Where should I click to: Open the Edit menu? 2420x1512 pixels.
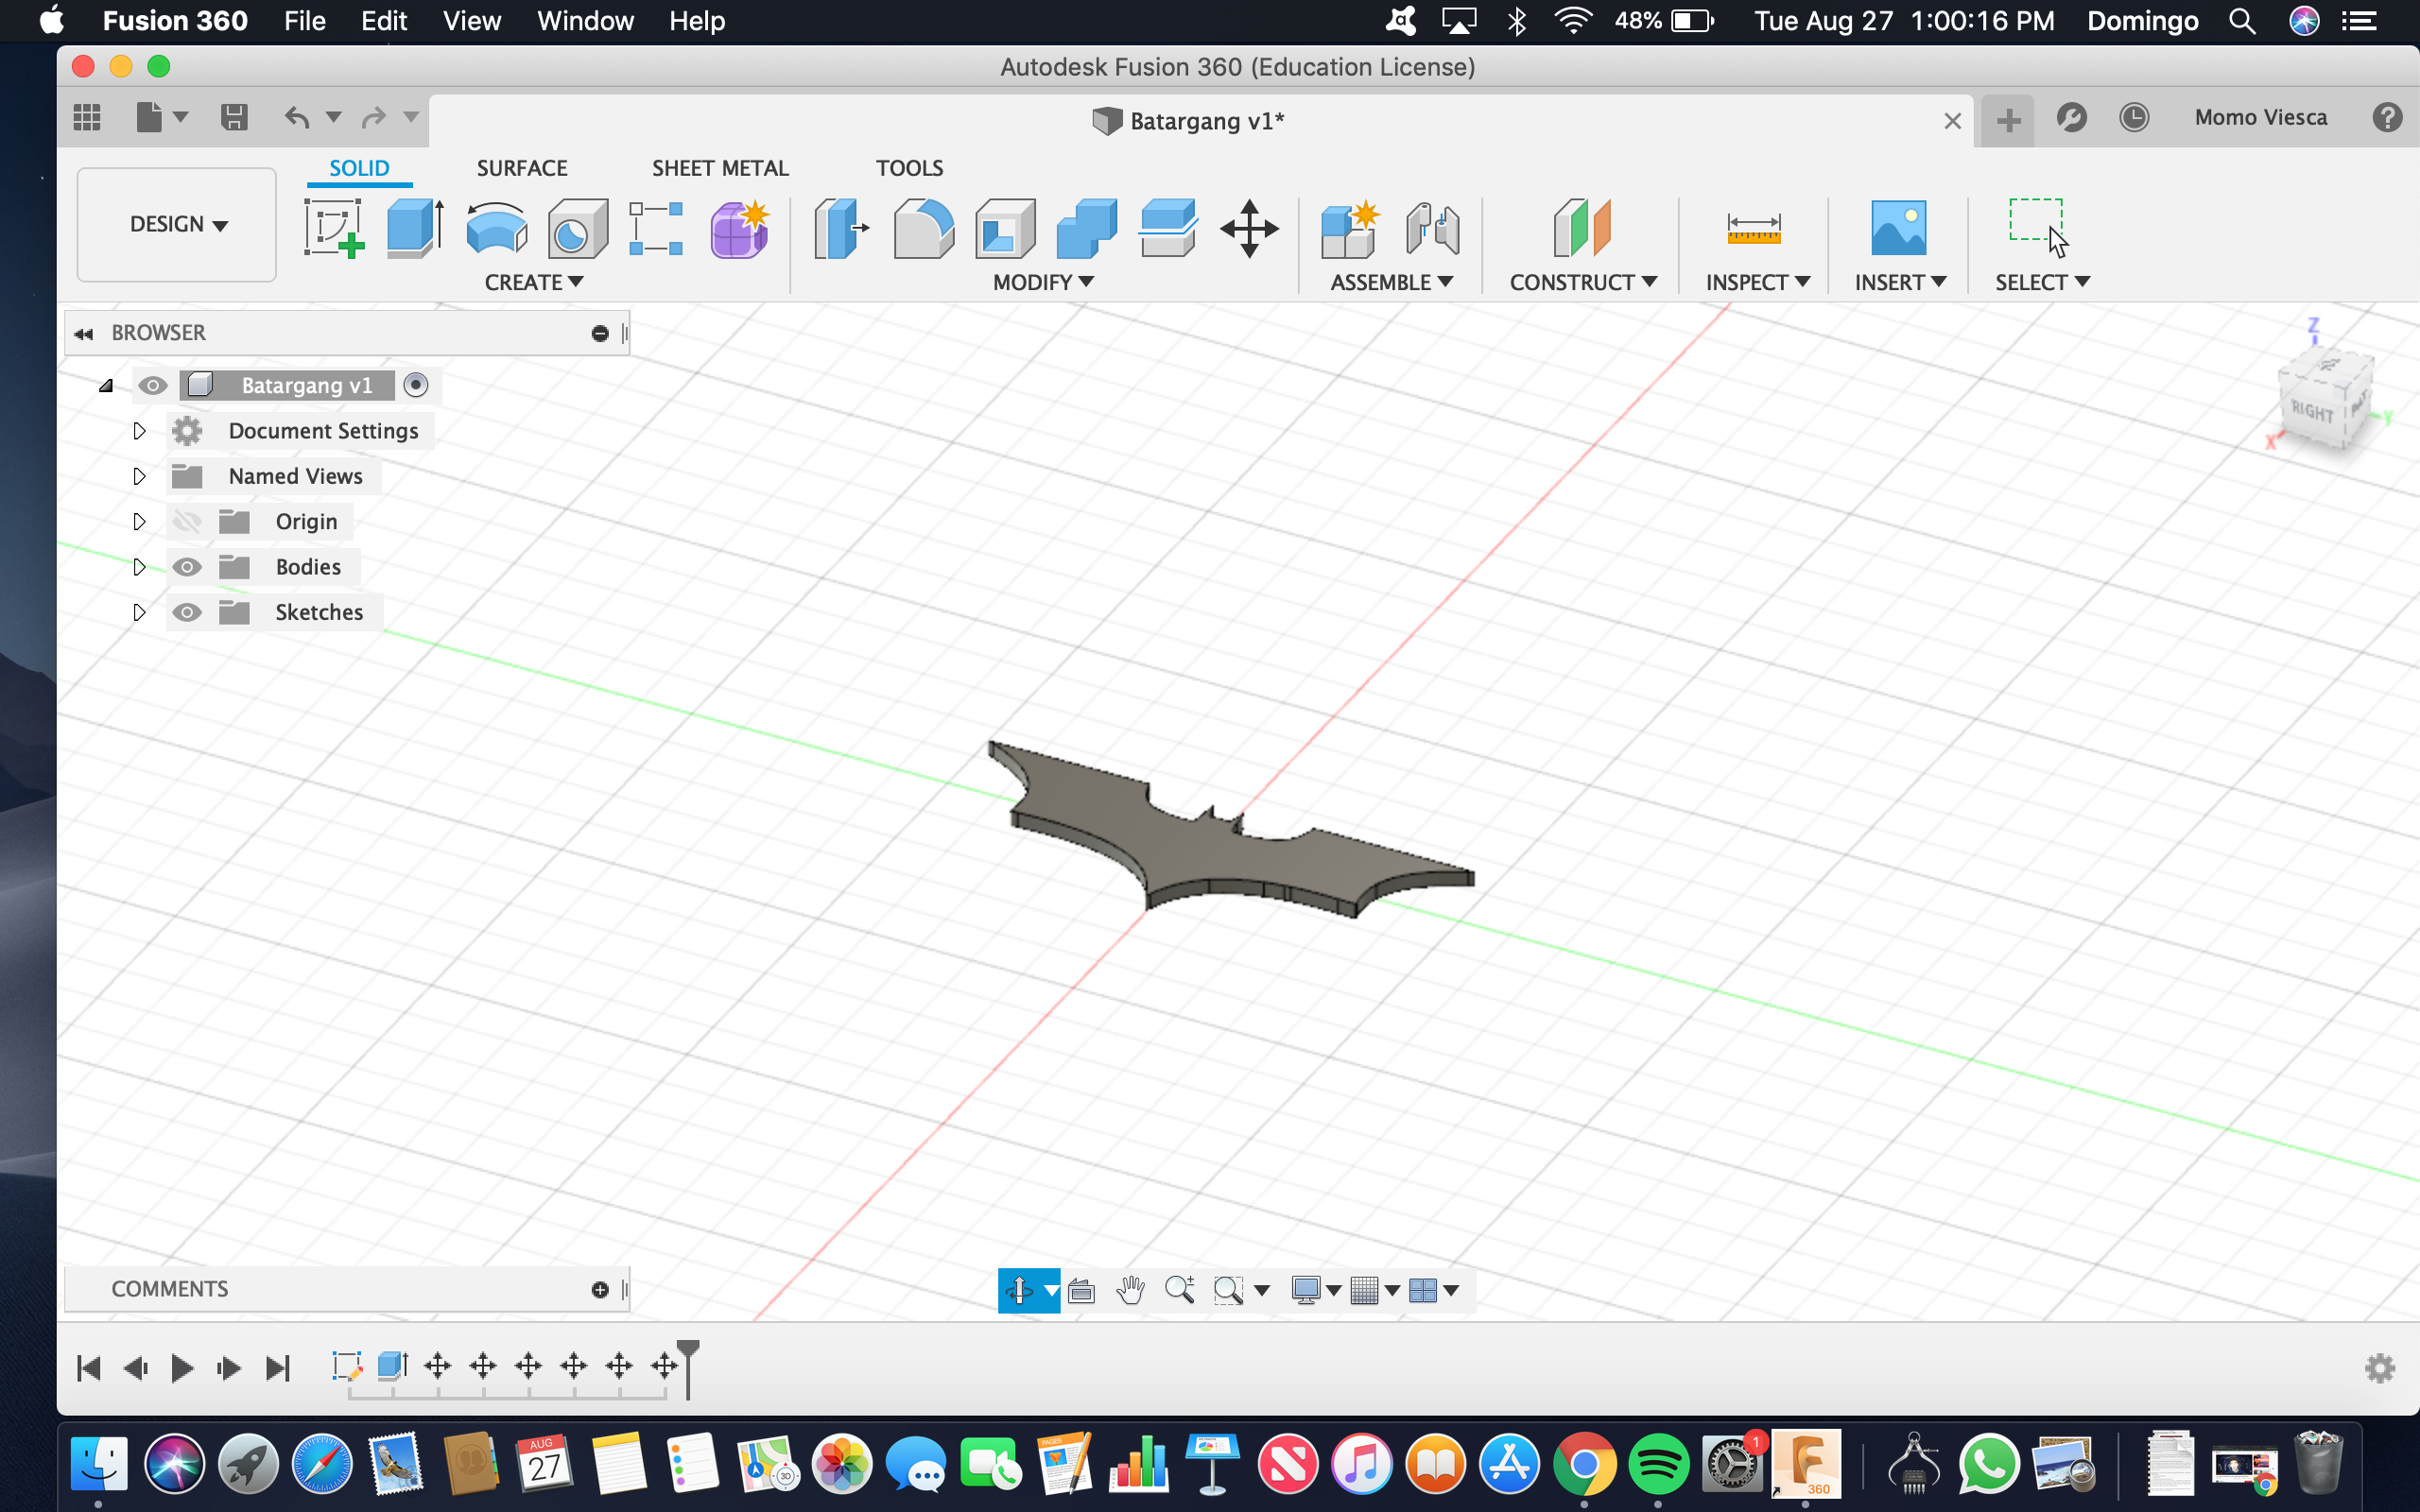pyautogui.click(x=384, y=21)
